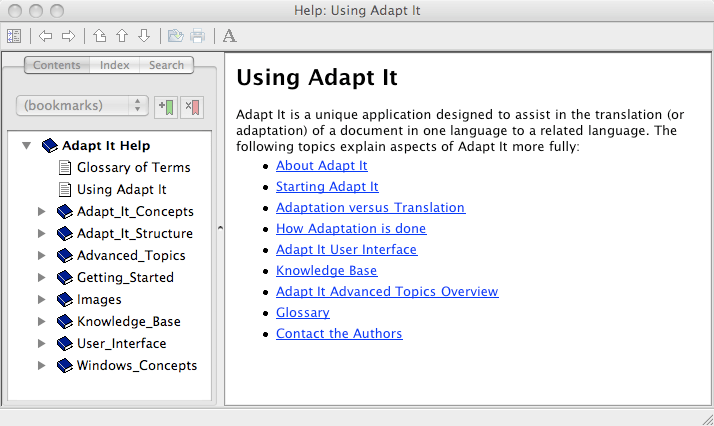Open How Adaptation is done link

click(351, 228)
